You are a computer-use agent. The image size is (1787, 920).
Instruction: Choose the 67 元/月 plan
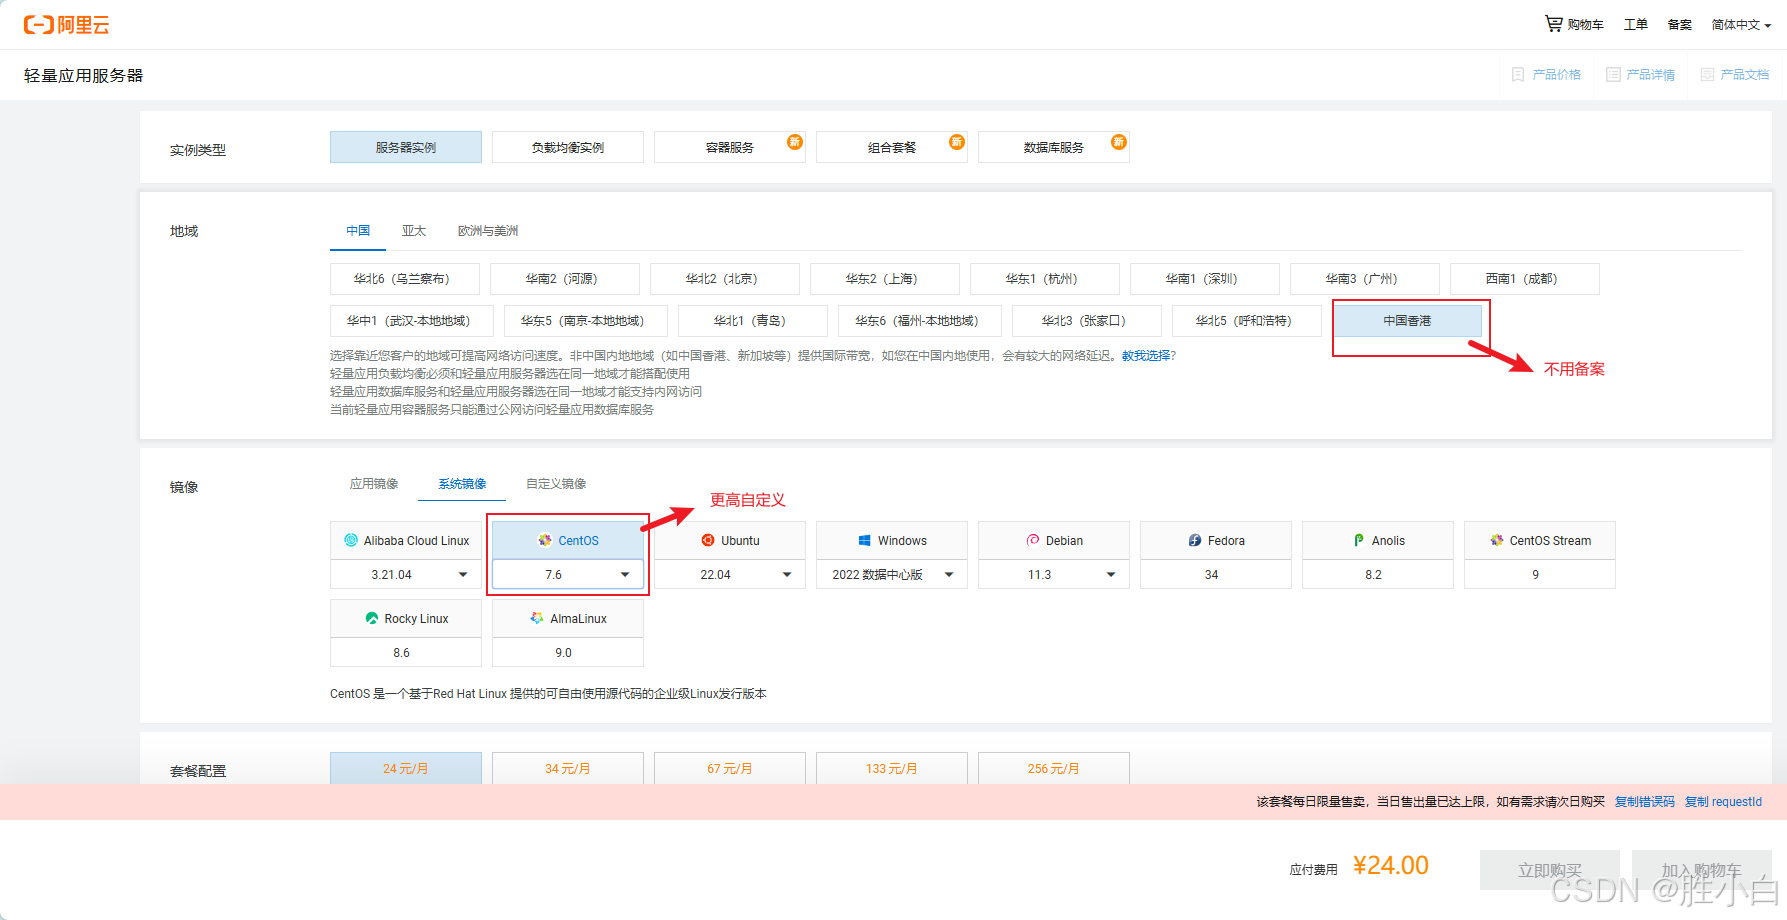tap(730, 768)
